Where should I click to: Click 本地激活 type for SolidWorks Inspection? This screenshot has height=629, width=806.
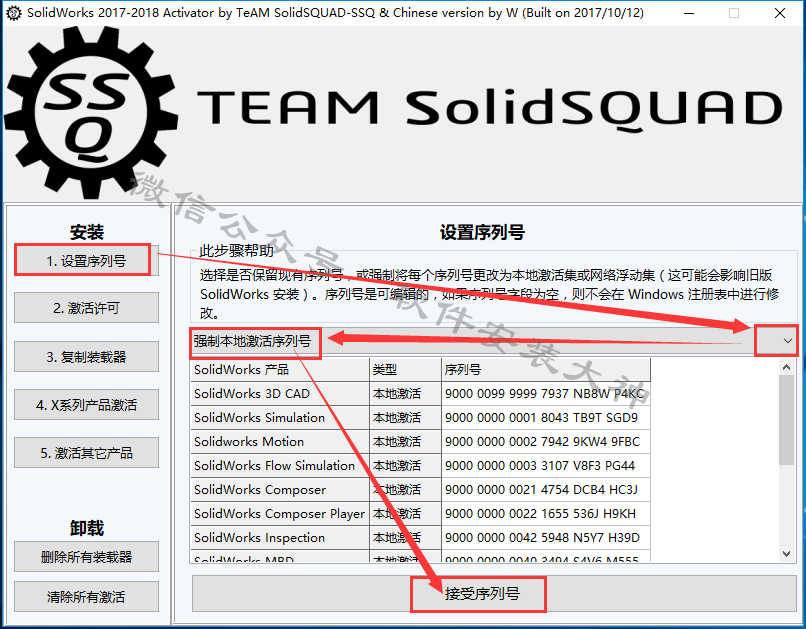point(406,538)
